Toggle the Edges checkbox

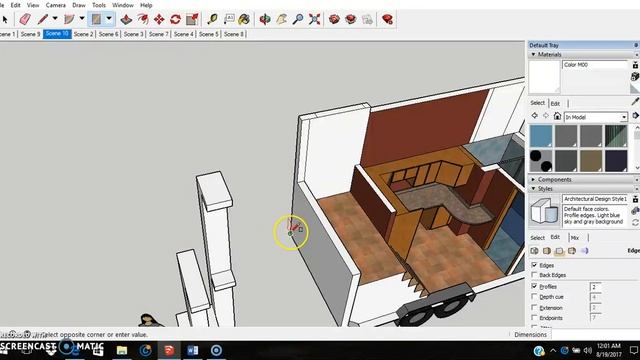pyautogui.click(x=534, y=265)
